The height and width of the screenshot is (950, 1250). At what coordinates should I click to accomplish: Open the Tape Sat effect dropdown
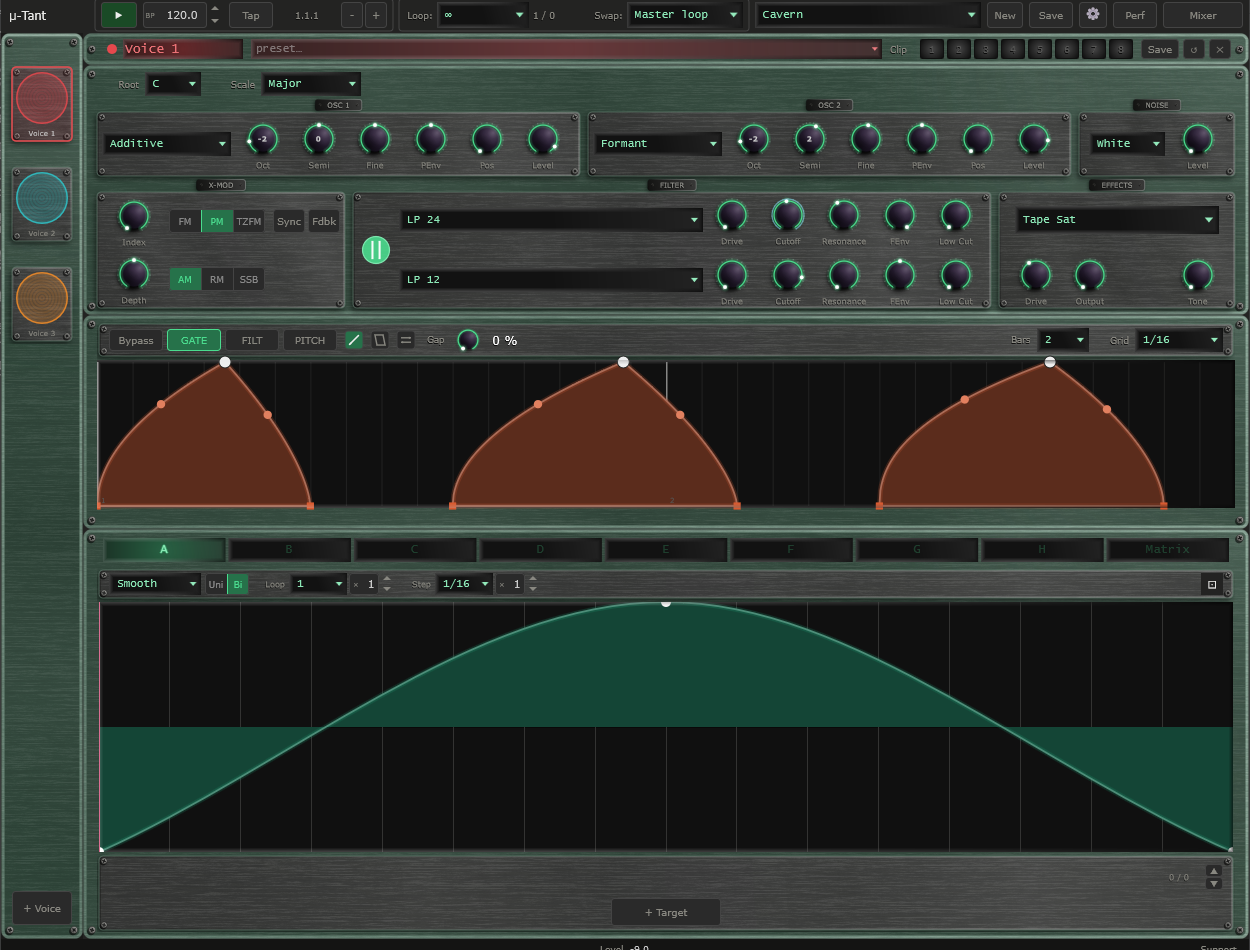tap(1118, 219)
